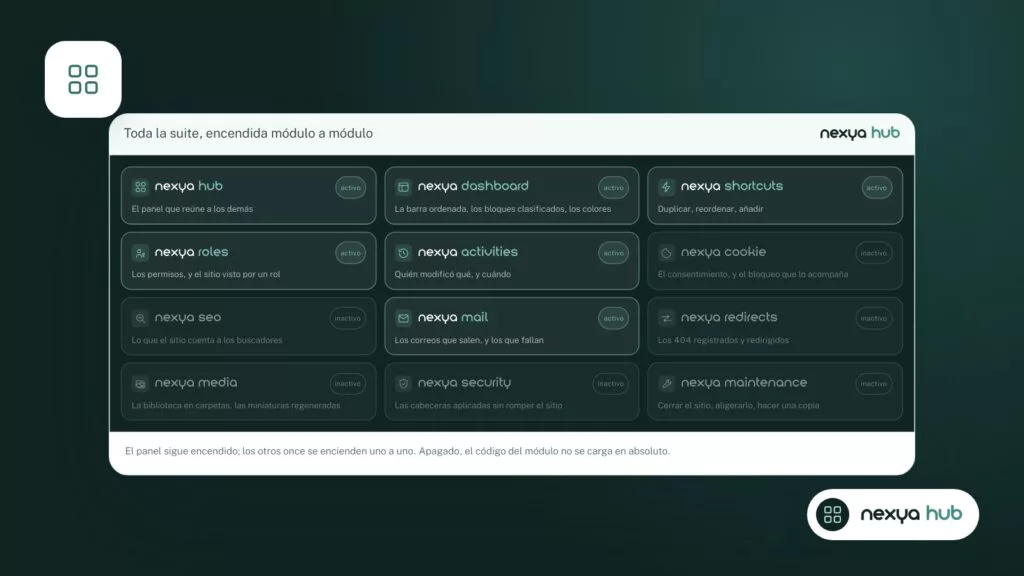Click the round grid icon in bottom nexya hub badge
Image resolution: width=1024 pixels, height=576 pixels.
[832, 515]
